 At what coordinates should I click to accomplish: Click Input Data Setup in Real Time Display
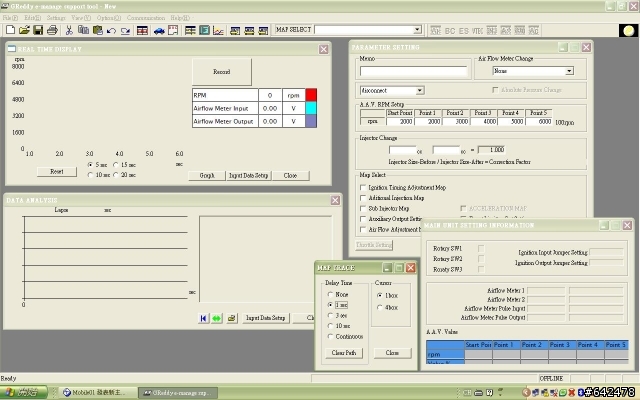[x=248, y=176]
